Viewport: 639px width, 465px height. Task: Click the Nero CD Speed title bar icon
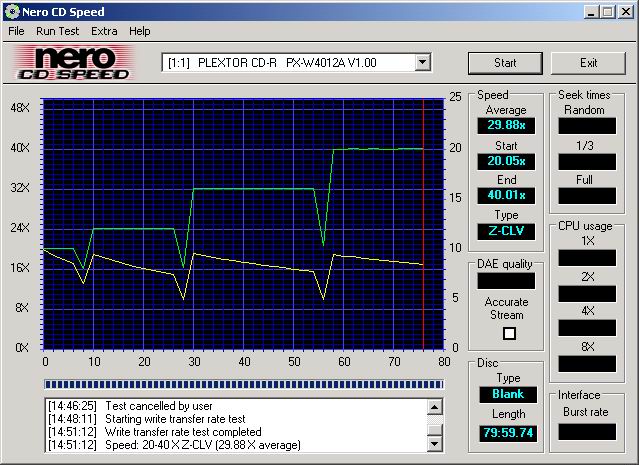click(x=11, y=11)
